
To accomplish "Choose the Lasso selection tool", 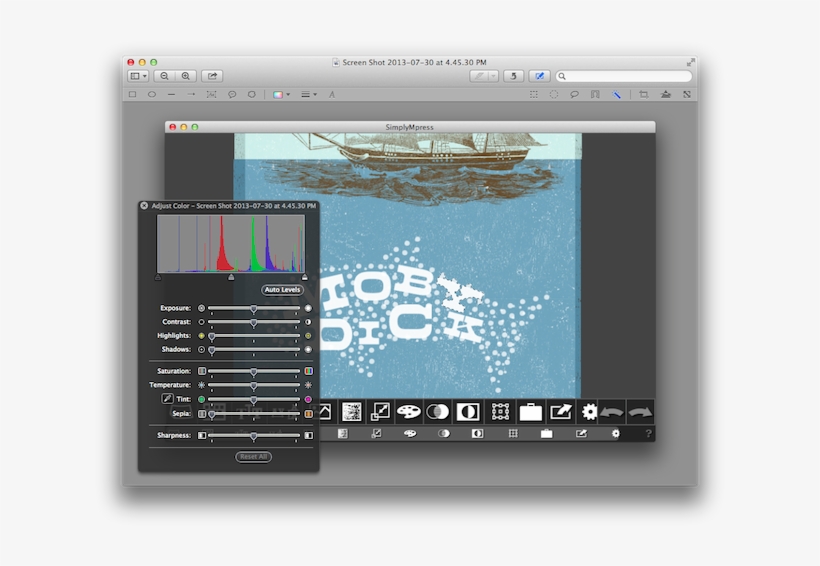I will pyautogui.click(x=574, y=95).
